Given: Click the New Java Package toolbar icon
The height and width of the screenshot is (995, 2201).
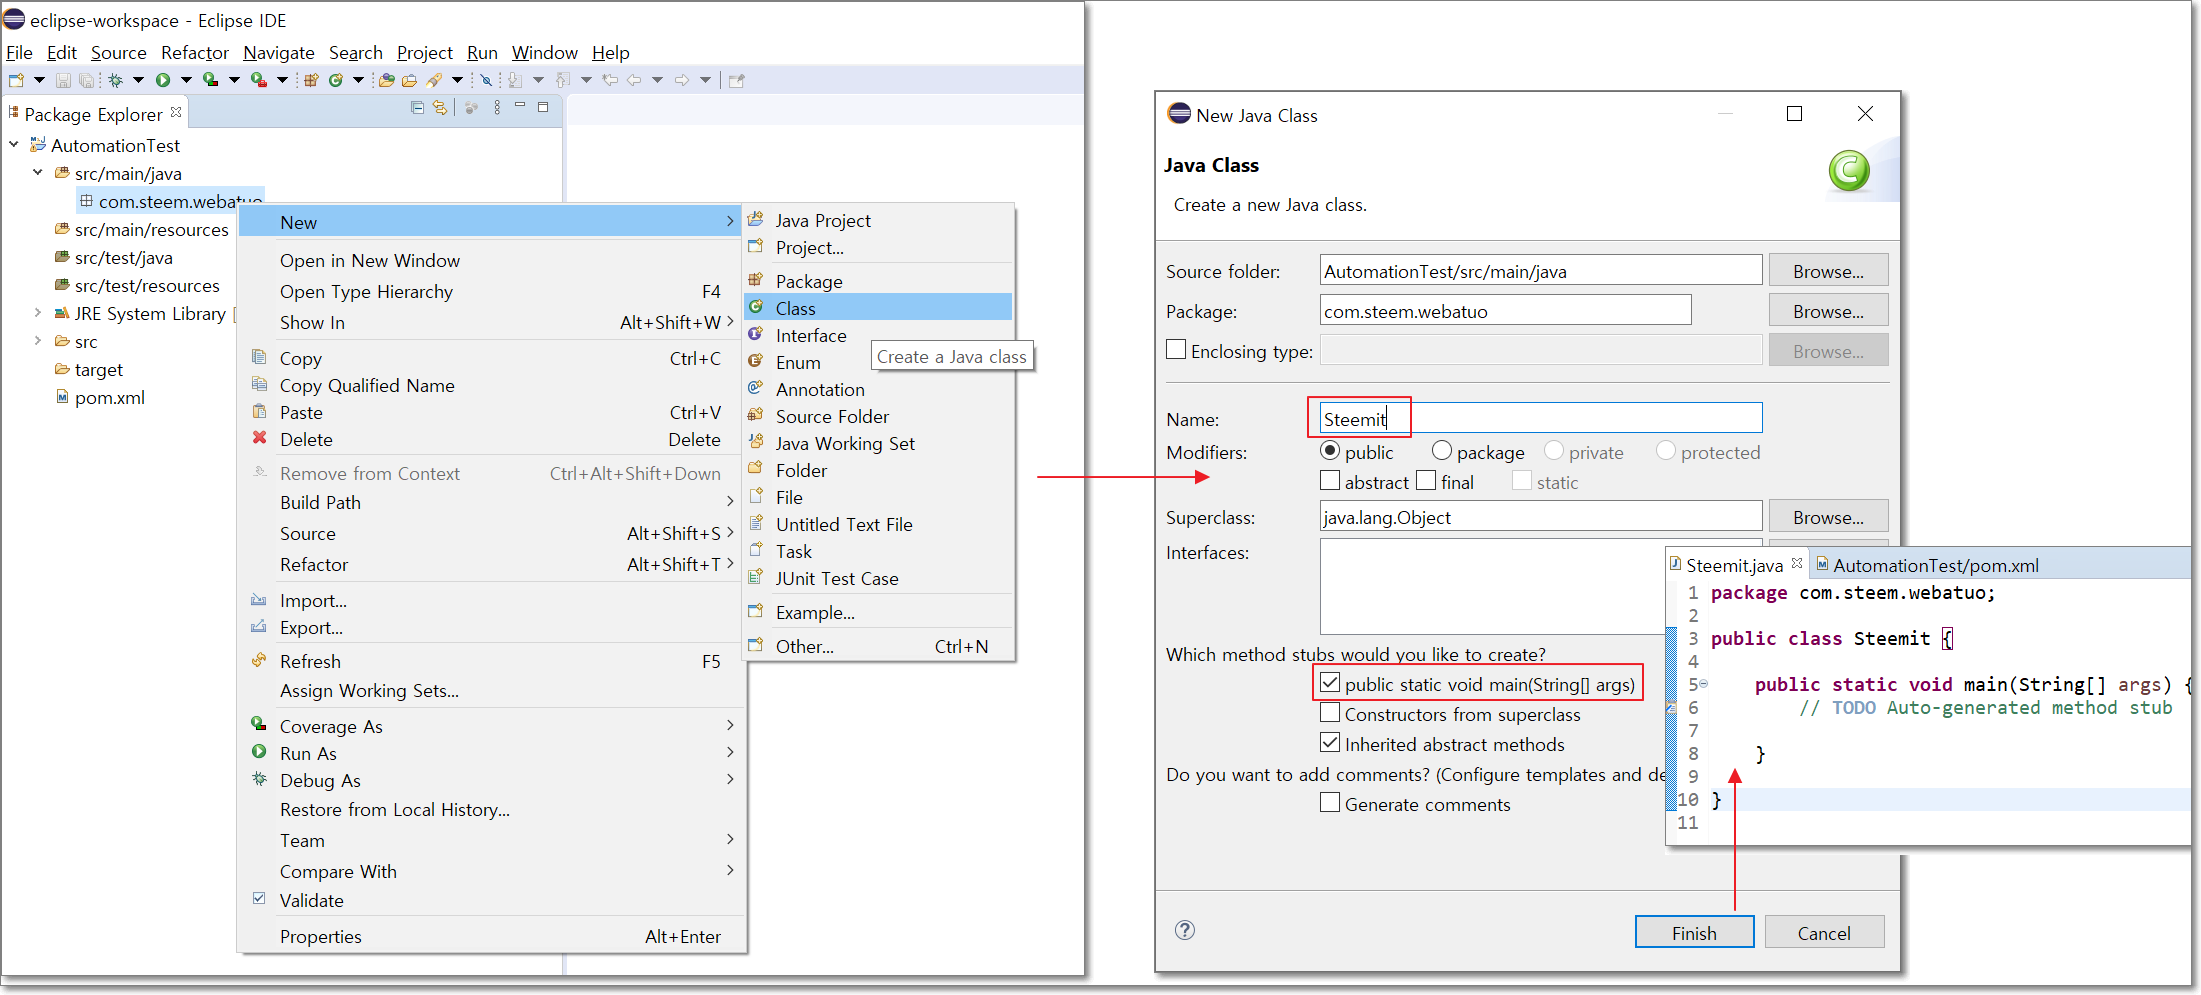Looking at the screenshot, I should click(311, 80).
